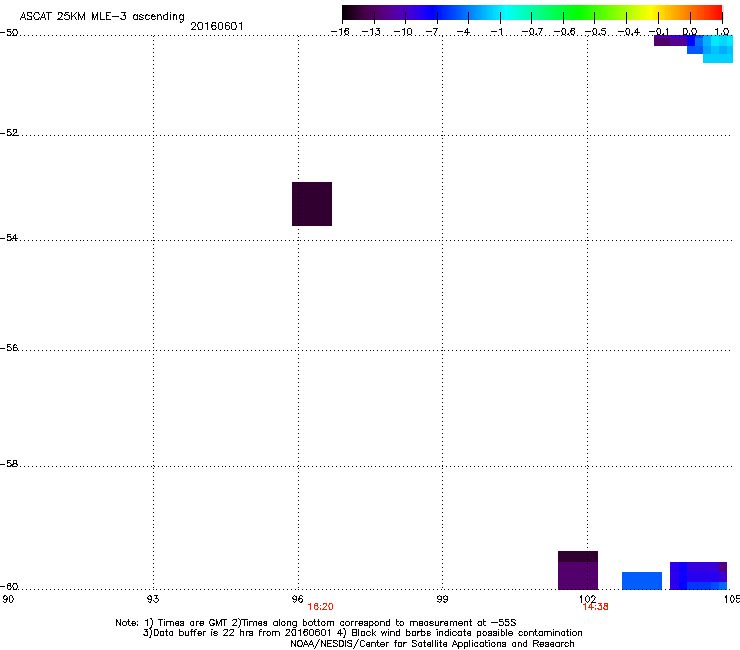Click the cyan data block in top-right corner
Viewport: 740px width, 650px height.
718,49
